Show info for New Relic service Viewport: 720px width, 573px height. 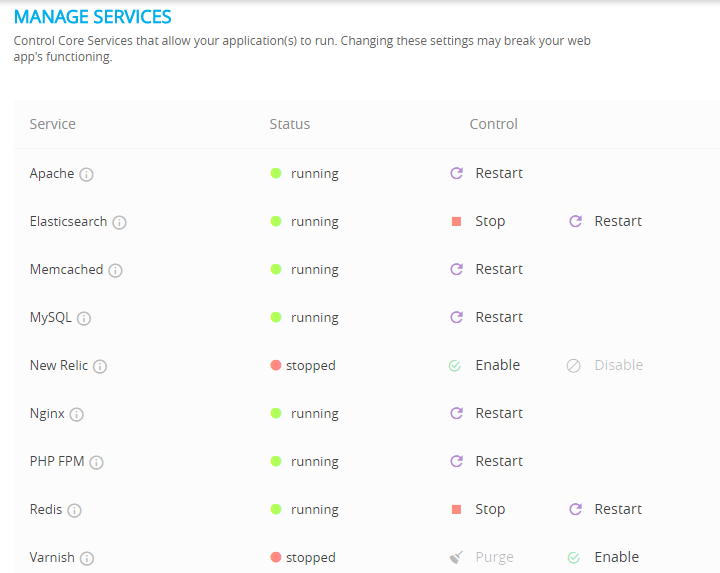[x=100, y=366]
